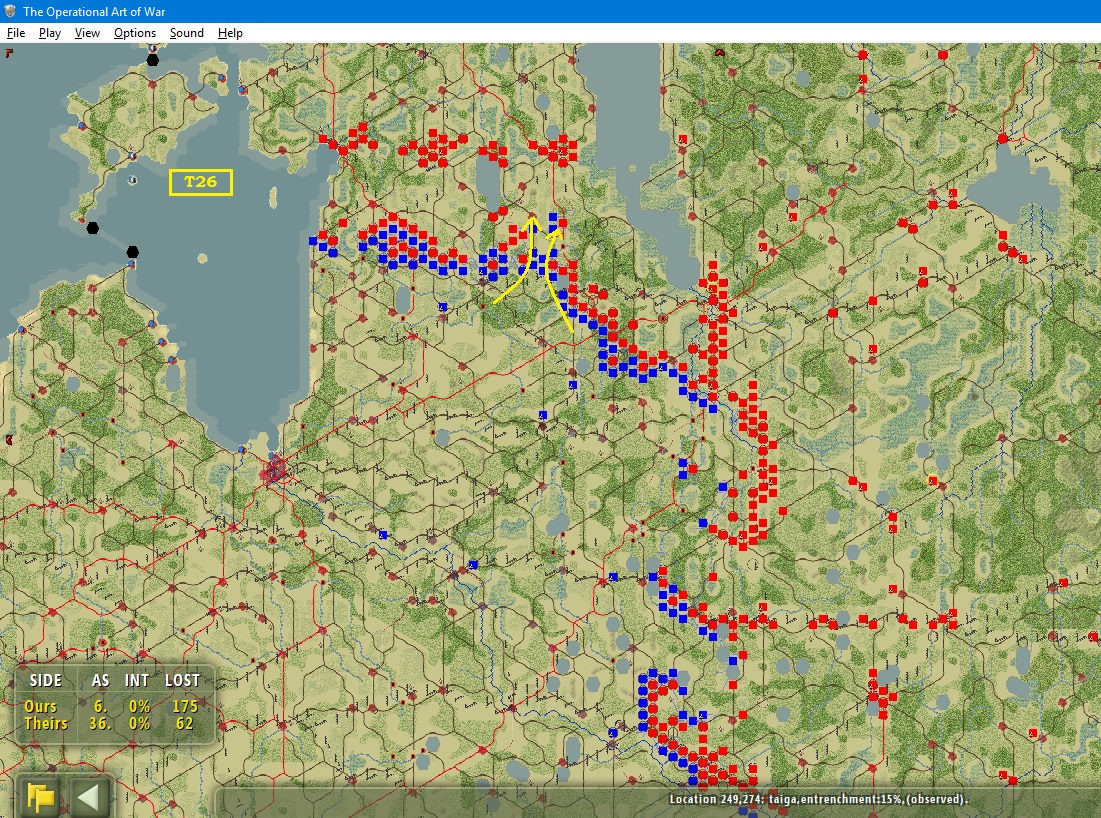1101x818 pixels.
Task: Click the "INT" column header
Action: [137, 680]
